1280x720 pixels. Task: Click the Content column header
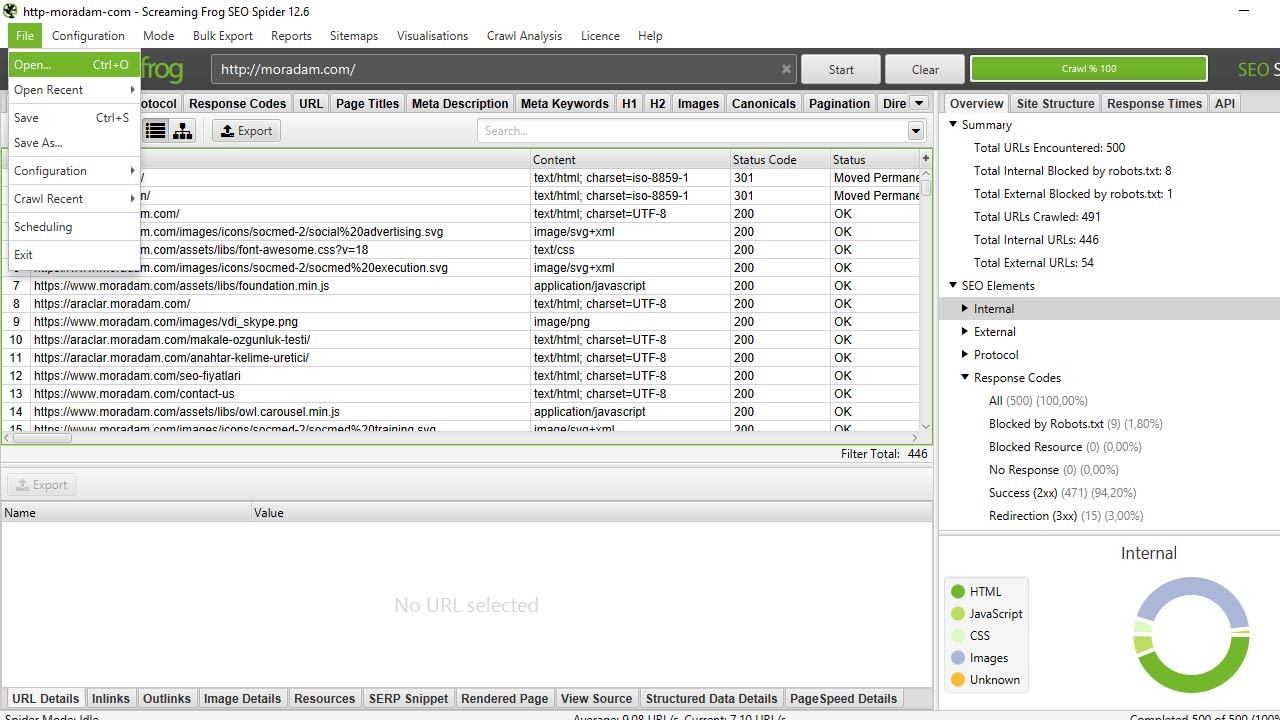tap(630, 159)
